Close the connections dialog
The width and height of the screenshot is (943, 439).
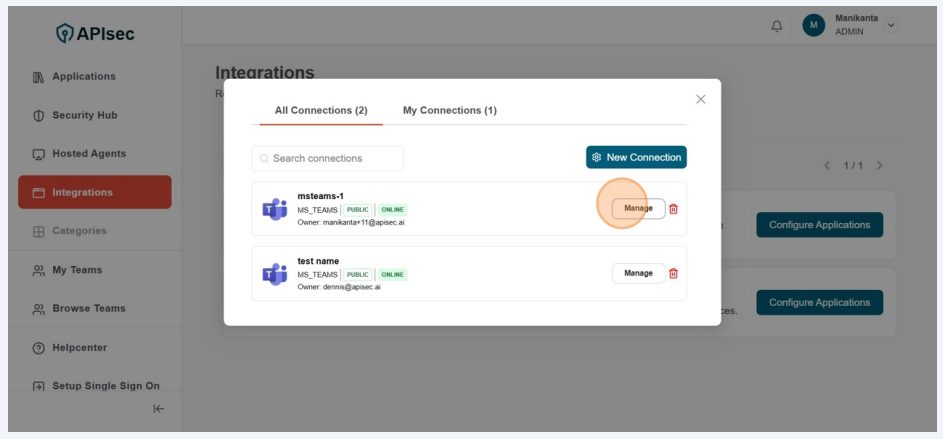(x=700, y=99)
